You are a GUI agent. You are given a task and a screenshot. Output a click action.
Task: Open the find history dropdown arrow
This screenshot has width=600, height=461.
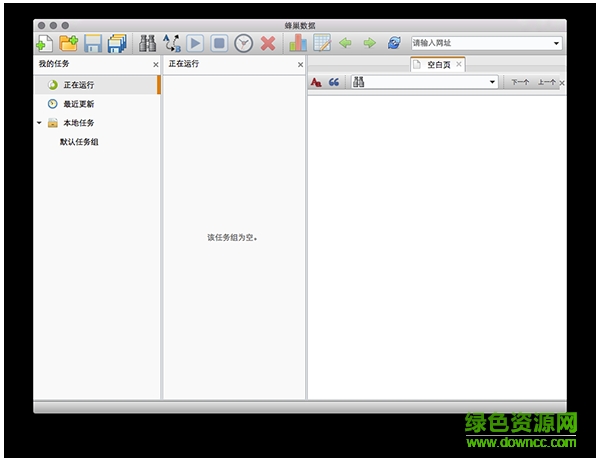[x=492, y=82]
